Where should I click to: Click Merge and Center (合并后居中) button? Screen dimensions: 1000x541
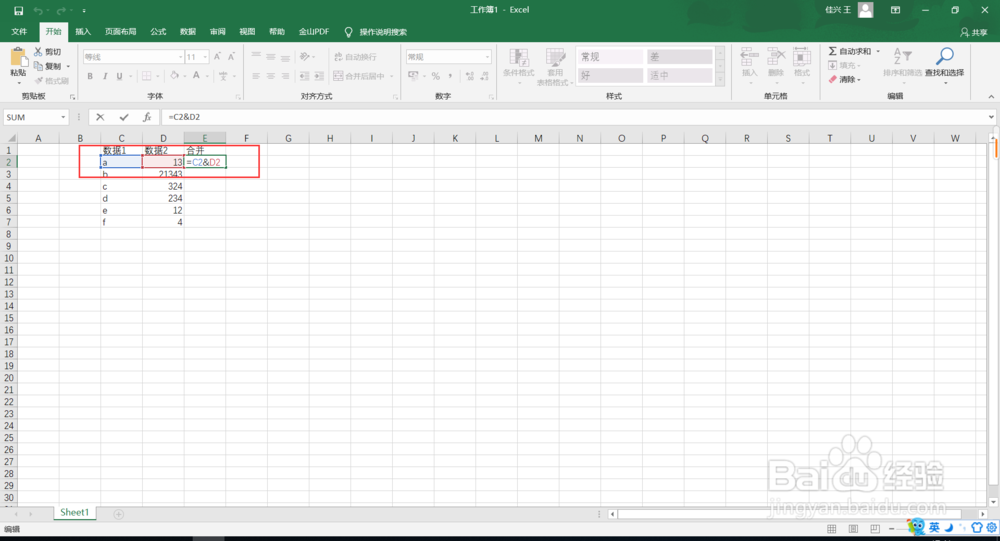click(x=359, y=76)
